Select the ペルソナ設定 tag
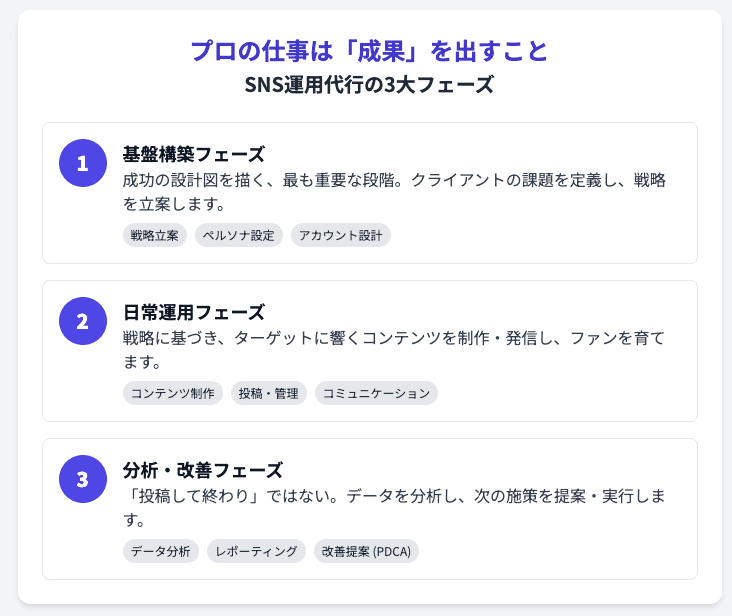 pyautogui.click(x=239, y=235)
